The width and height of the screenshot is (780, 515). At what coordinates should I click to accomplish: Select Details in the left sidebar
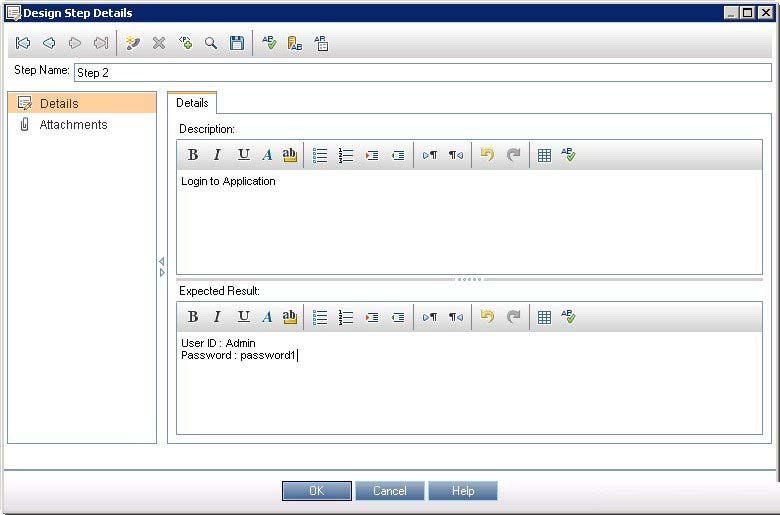pos(82,103)
